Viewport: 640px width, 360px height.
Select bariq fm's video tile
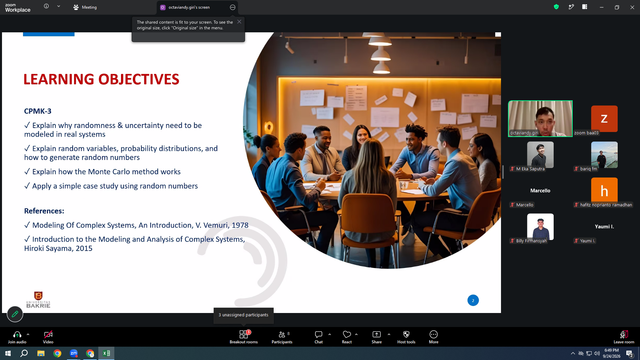coord(604,155)
